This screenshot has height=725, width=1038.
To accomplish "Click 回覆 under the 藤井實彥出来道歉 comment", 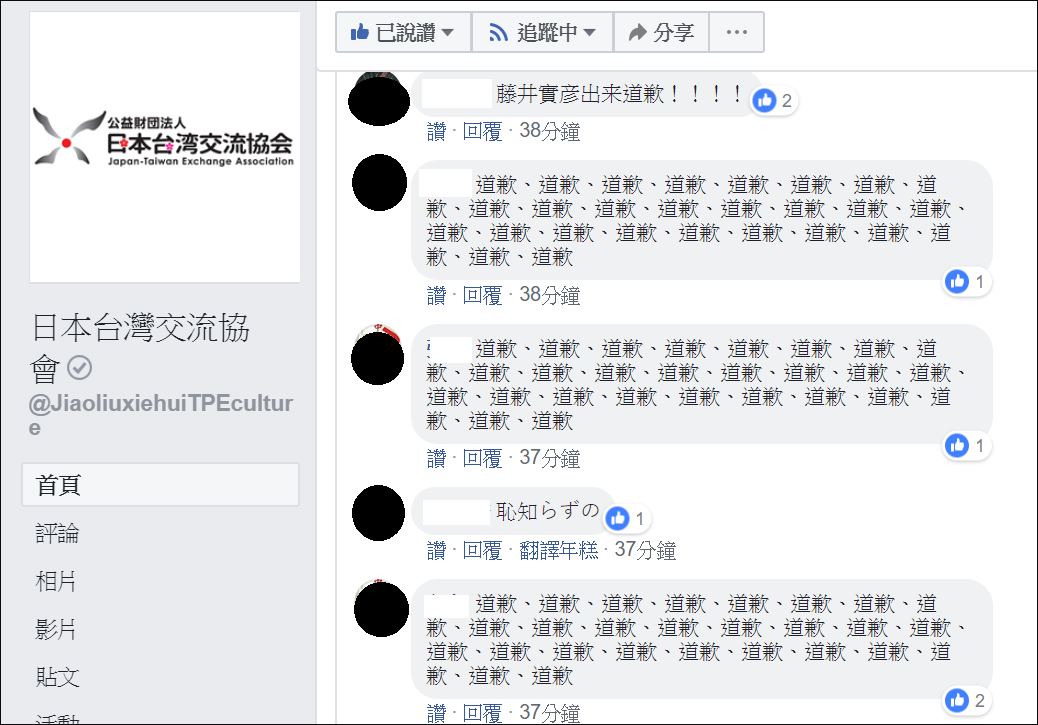I will [482, 132].
